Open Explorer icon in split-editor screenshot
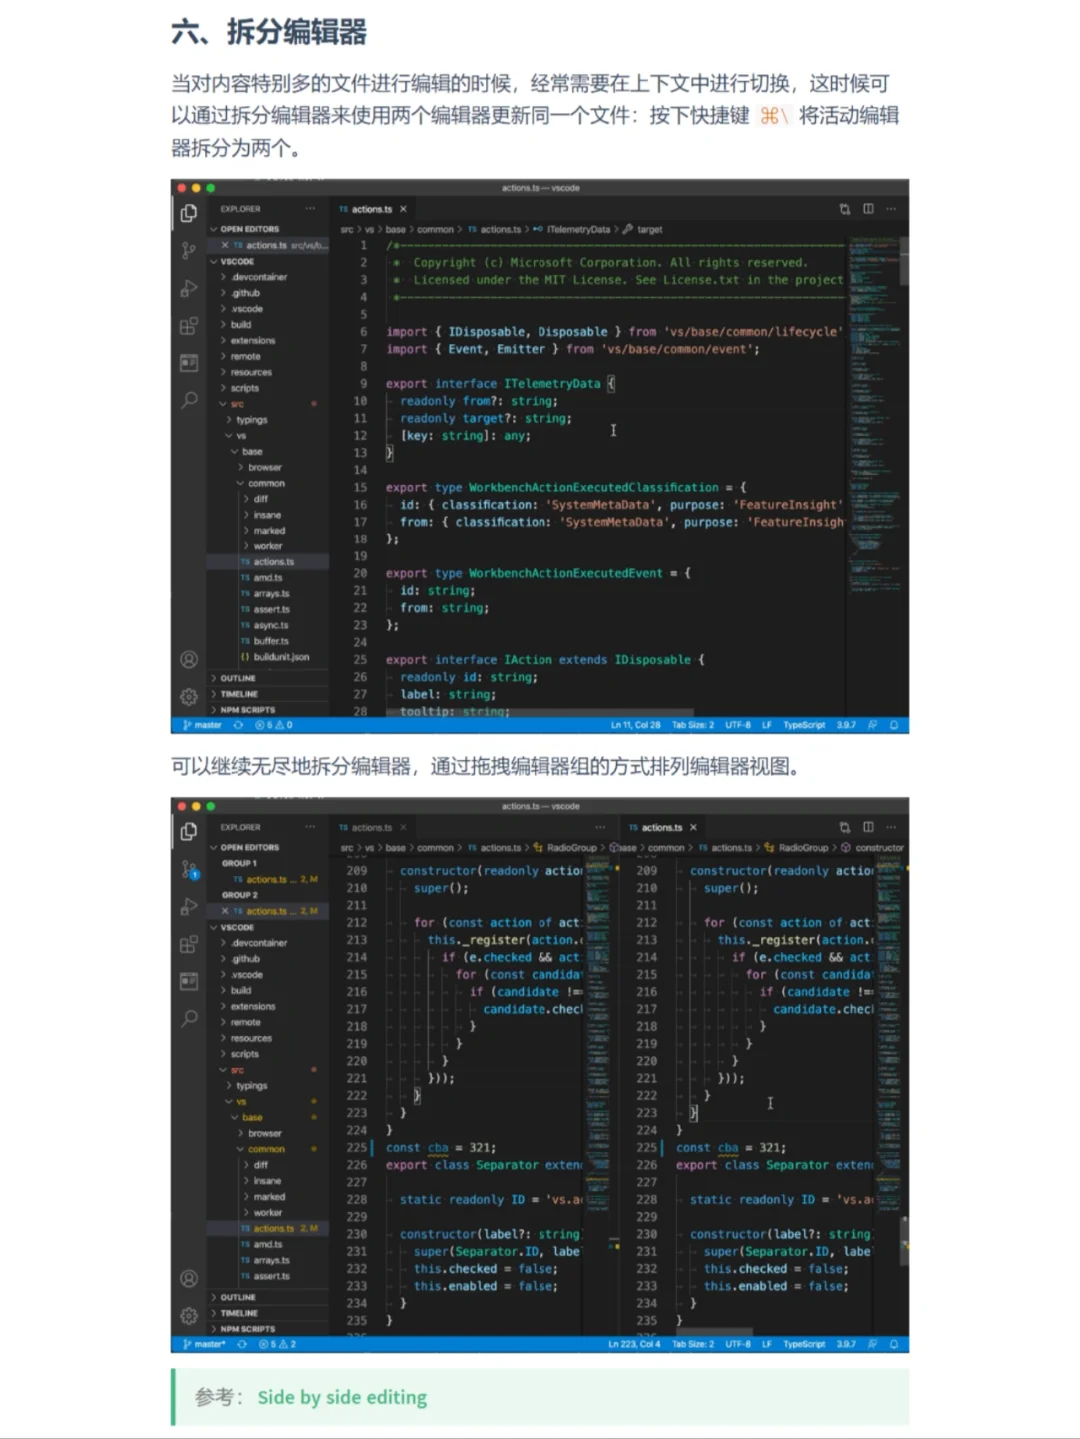The image size is (1080, 1439). (189, 831)
